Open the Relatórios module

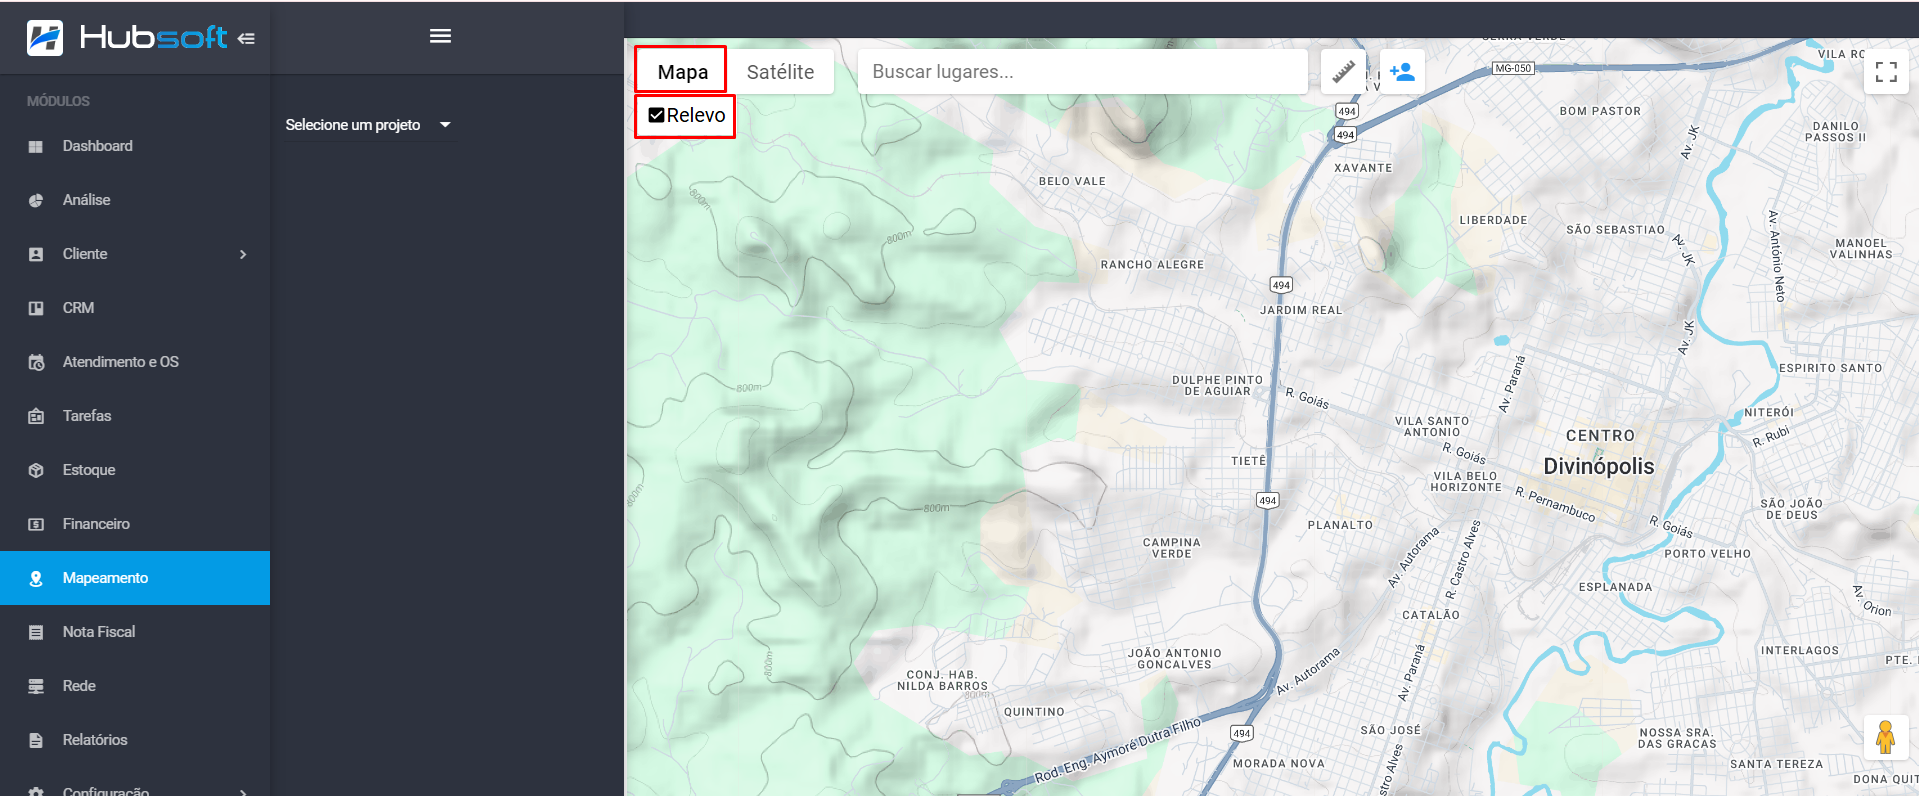(x=135, y=740)
